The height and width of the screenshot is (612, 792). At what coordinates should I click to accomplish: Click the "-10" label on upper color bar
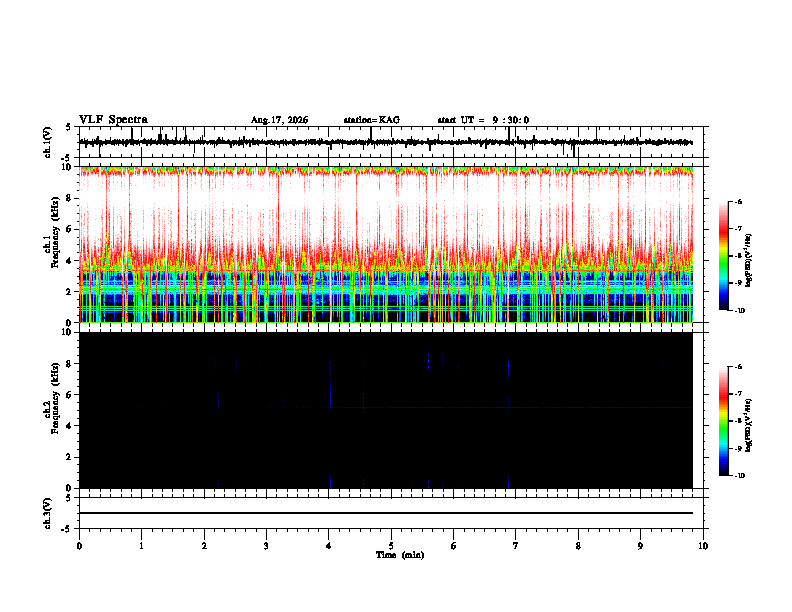click(739, 310)
